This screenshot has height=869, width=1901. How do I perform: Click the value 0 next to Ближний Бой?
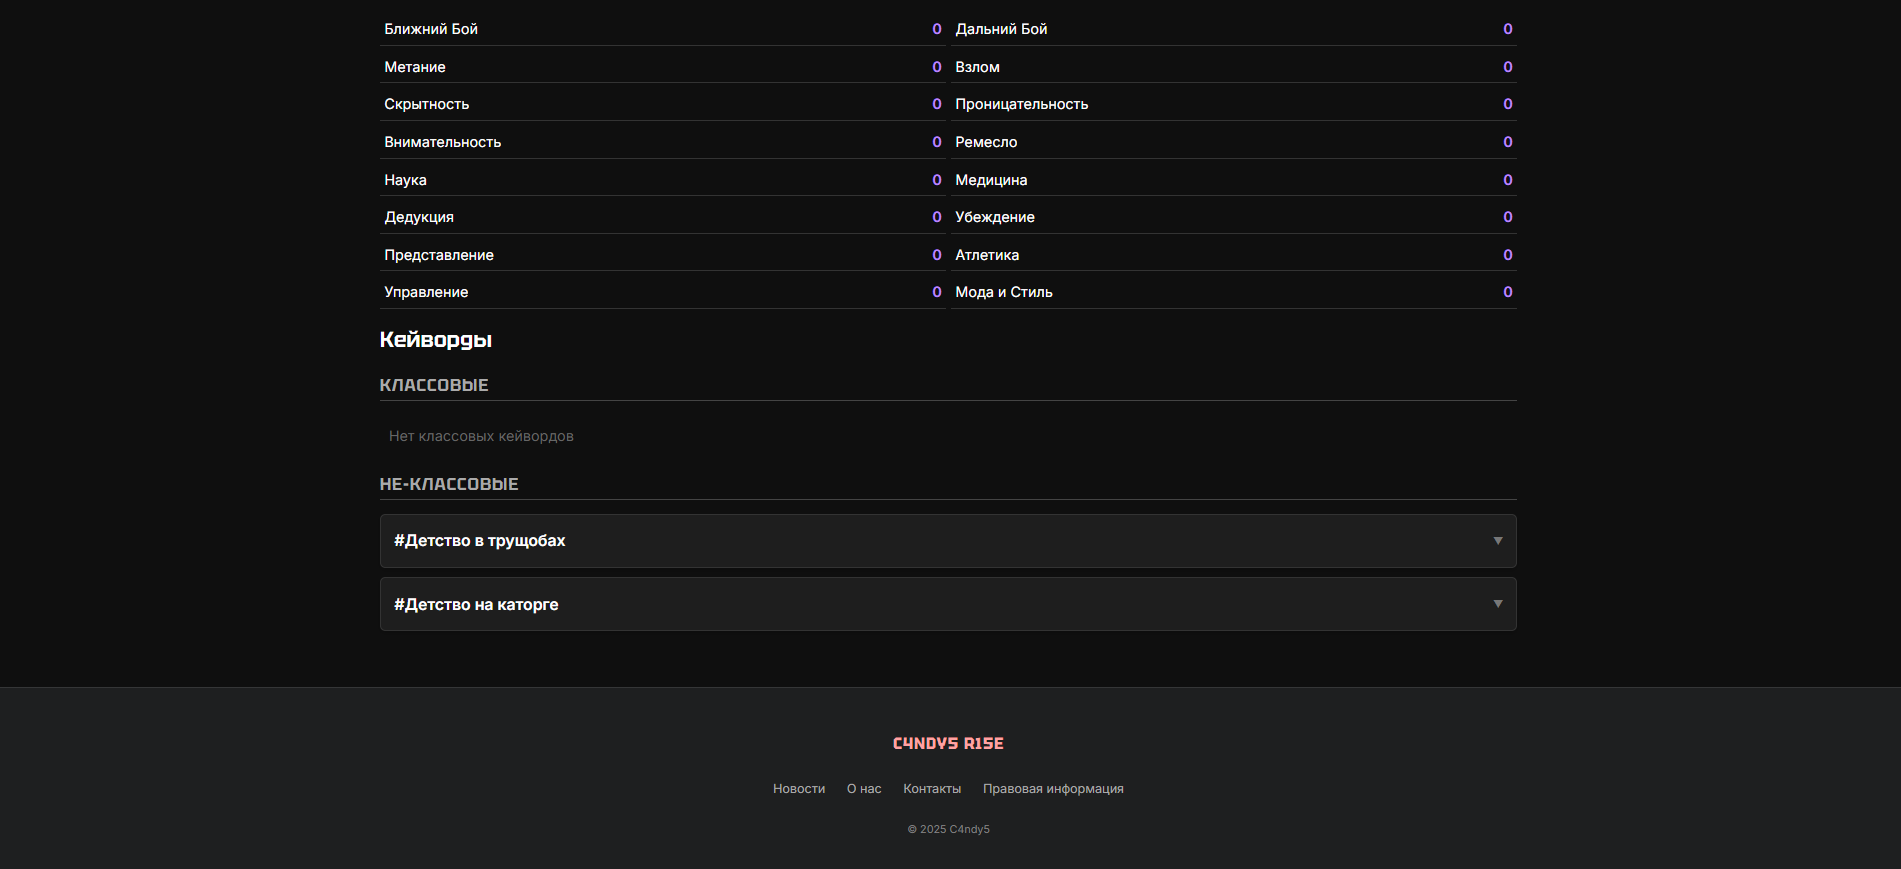(x=937, y=29)
